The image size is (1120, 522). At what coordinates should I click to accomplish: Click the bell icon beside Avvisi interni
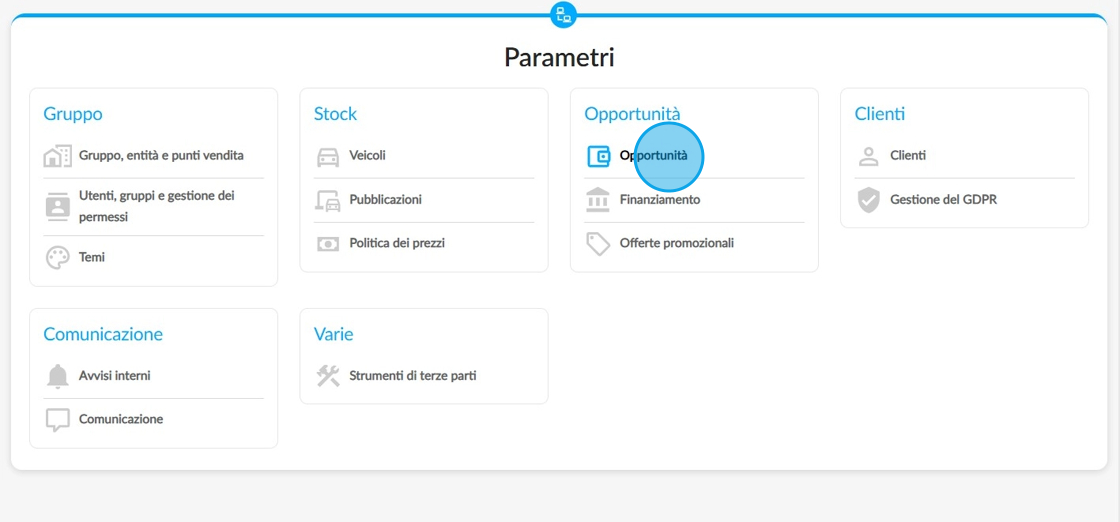[x=57, y=376]
